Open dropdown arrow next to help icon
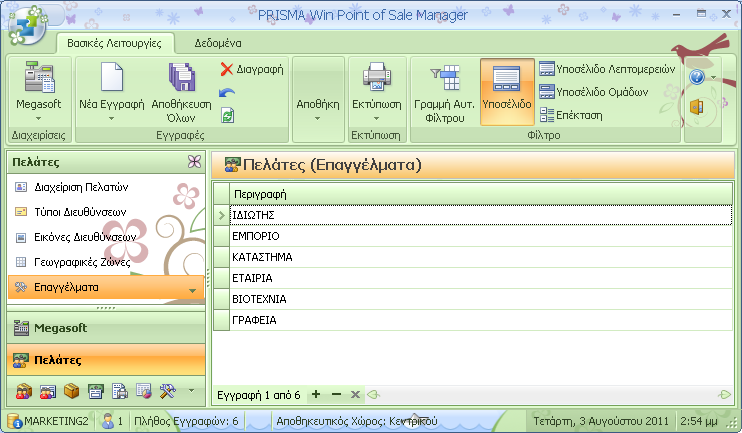742x433 pixels. pos(713,77)
